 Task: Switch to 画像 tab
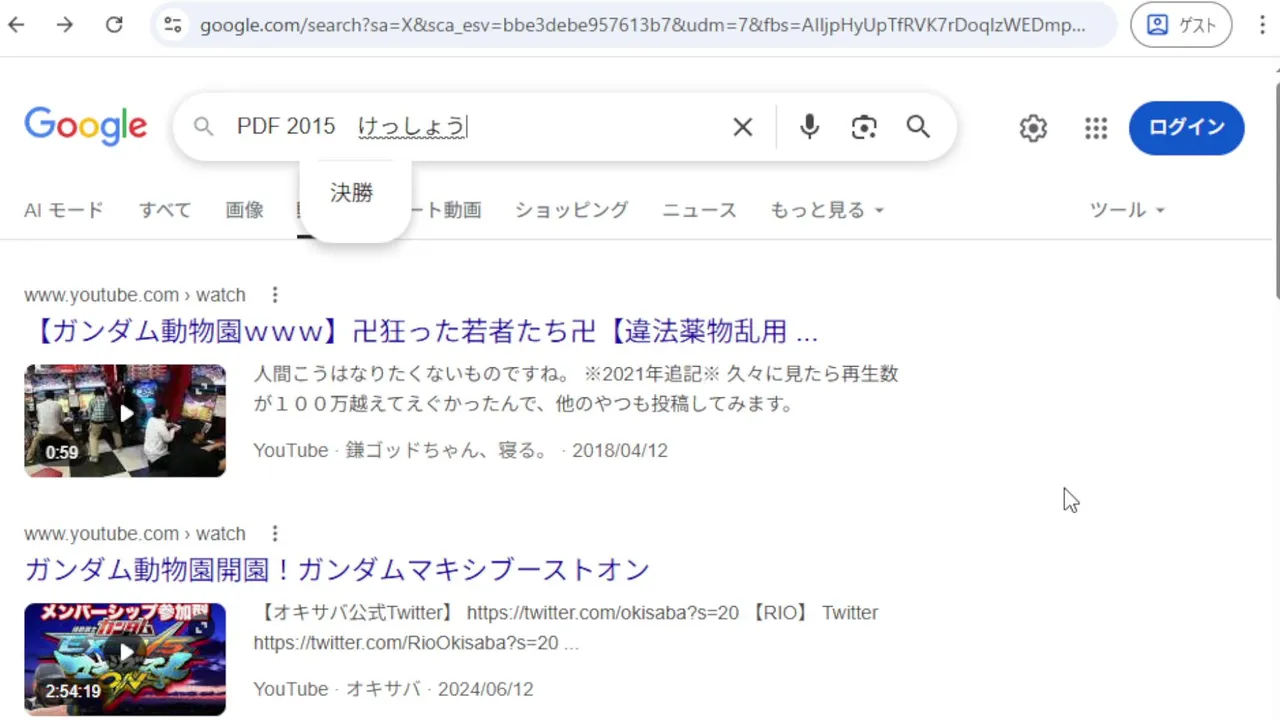245,210
